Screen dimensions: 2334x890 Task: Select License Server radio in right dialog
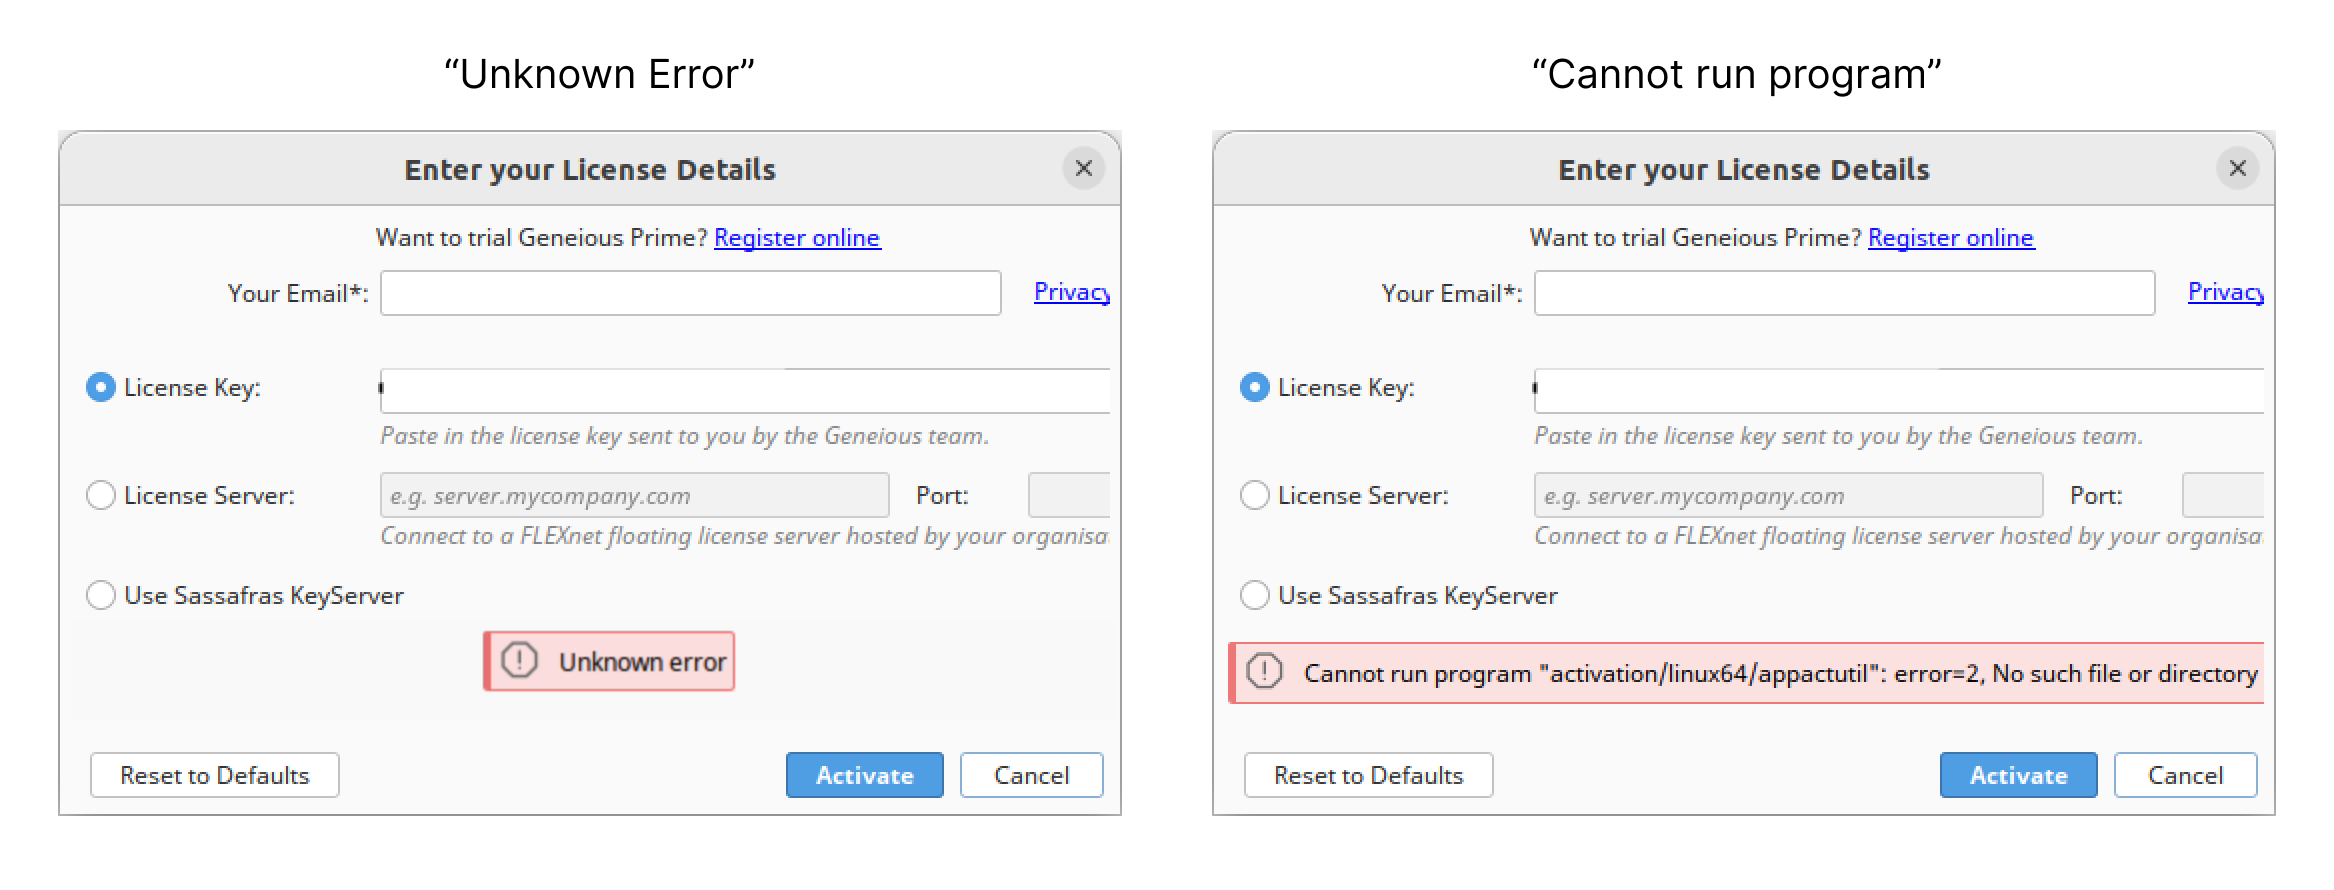click(x=1255, y=495)
